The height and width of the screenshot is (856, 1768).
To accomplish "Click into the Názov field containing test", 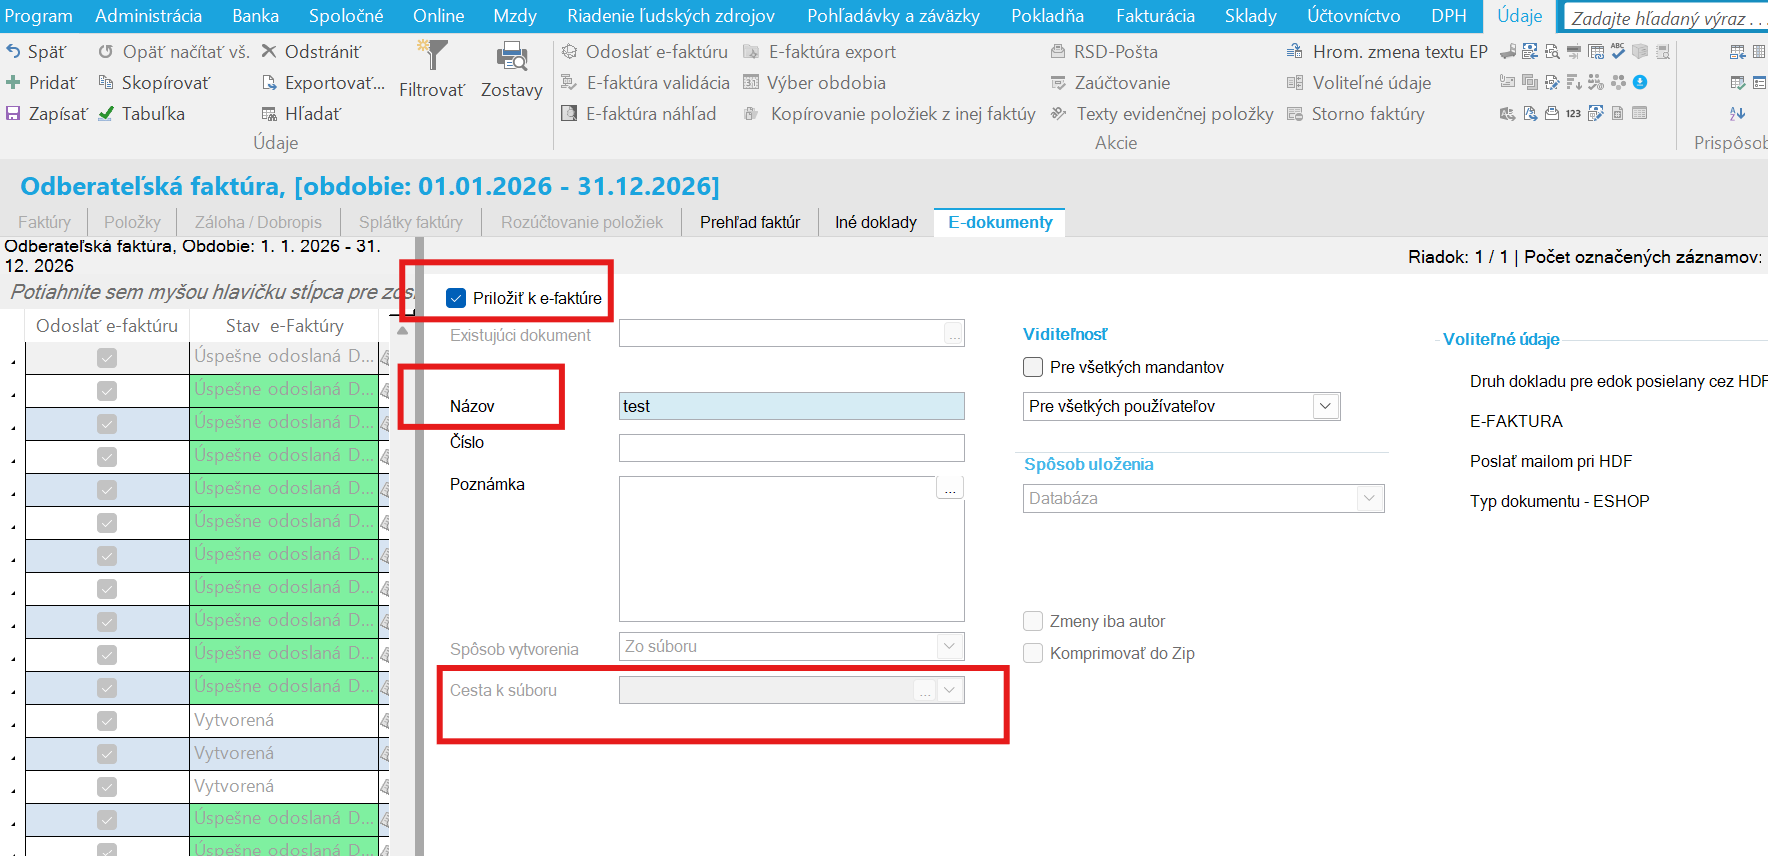I will 792,406.
